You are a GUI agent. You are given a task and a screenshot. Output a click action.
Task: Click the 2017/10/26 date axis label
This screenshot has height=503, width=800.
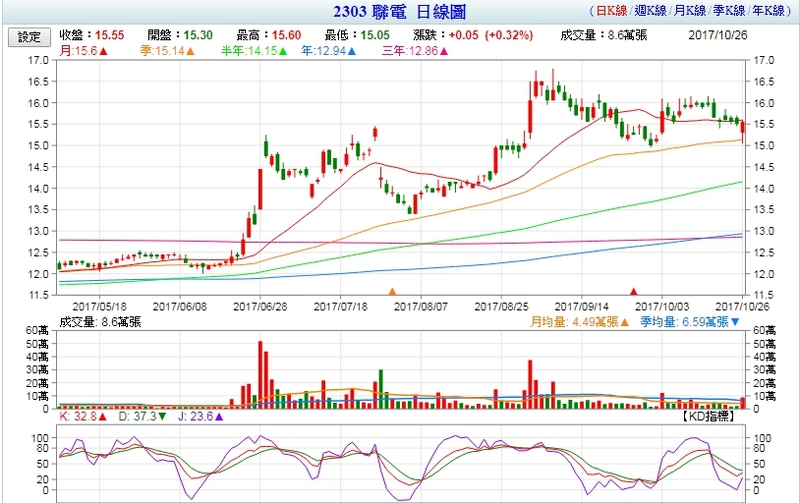pos(742,307)
